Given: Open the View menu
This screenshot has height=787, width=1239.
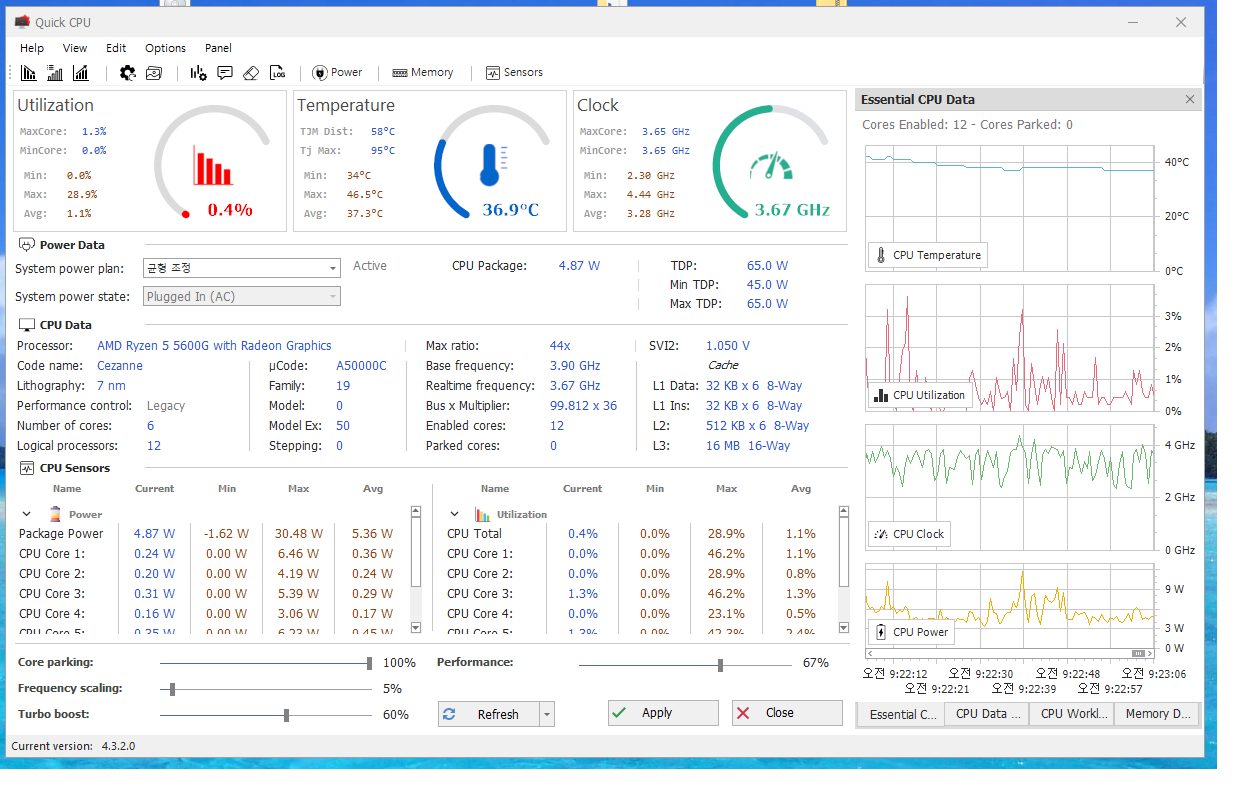Looking at the screenshot, I should [75, 48].
